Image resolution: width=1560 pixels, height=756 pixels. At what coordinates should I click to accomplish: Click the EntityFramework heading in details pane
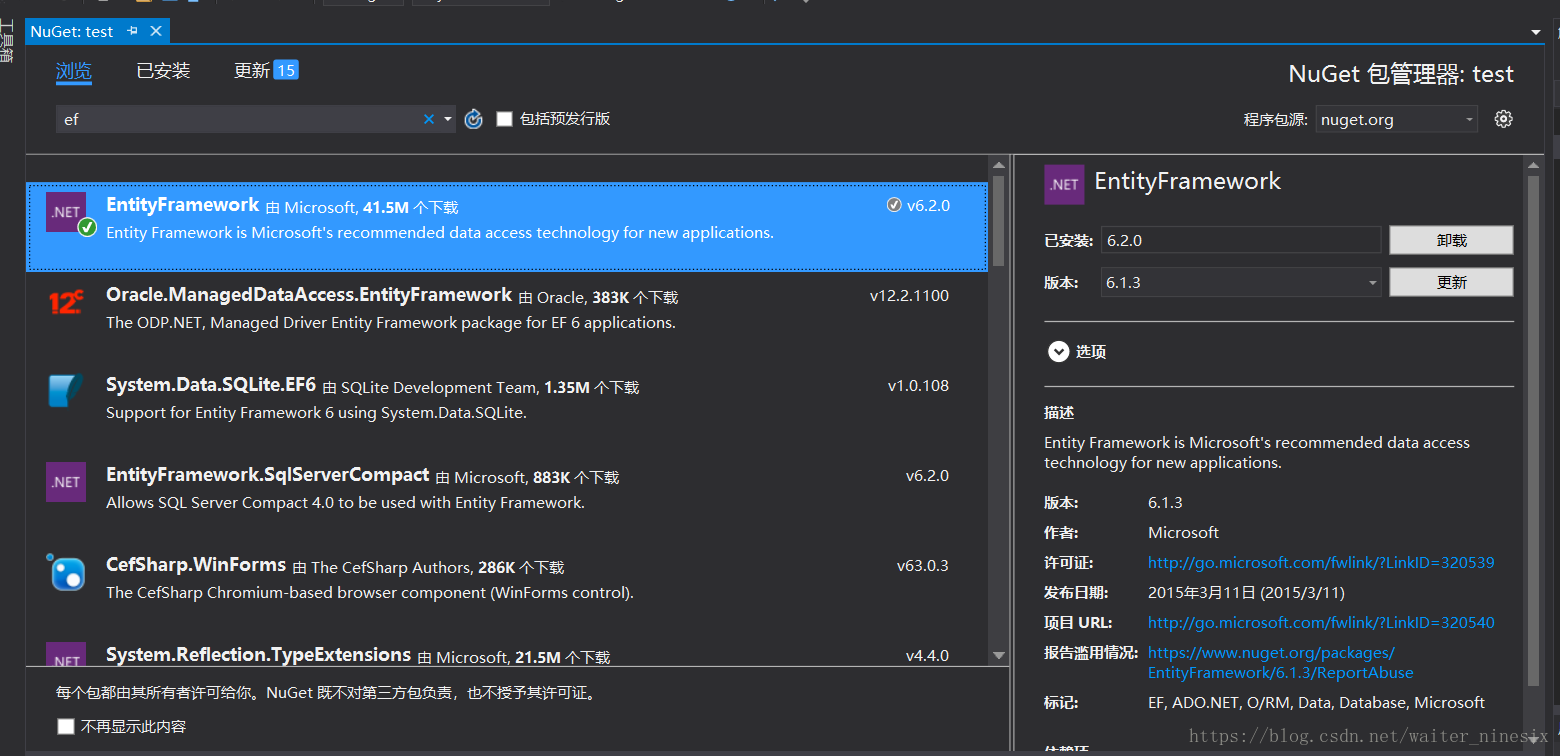[x=1187, y=181]
